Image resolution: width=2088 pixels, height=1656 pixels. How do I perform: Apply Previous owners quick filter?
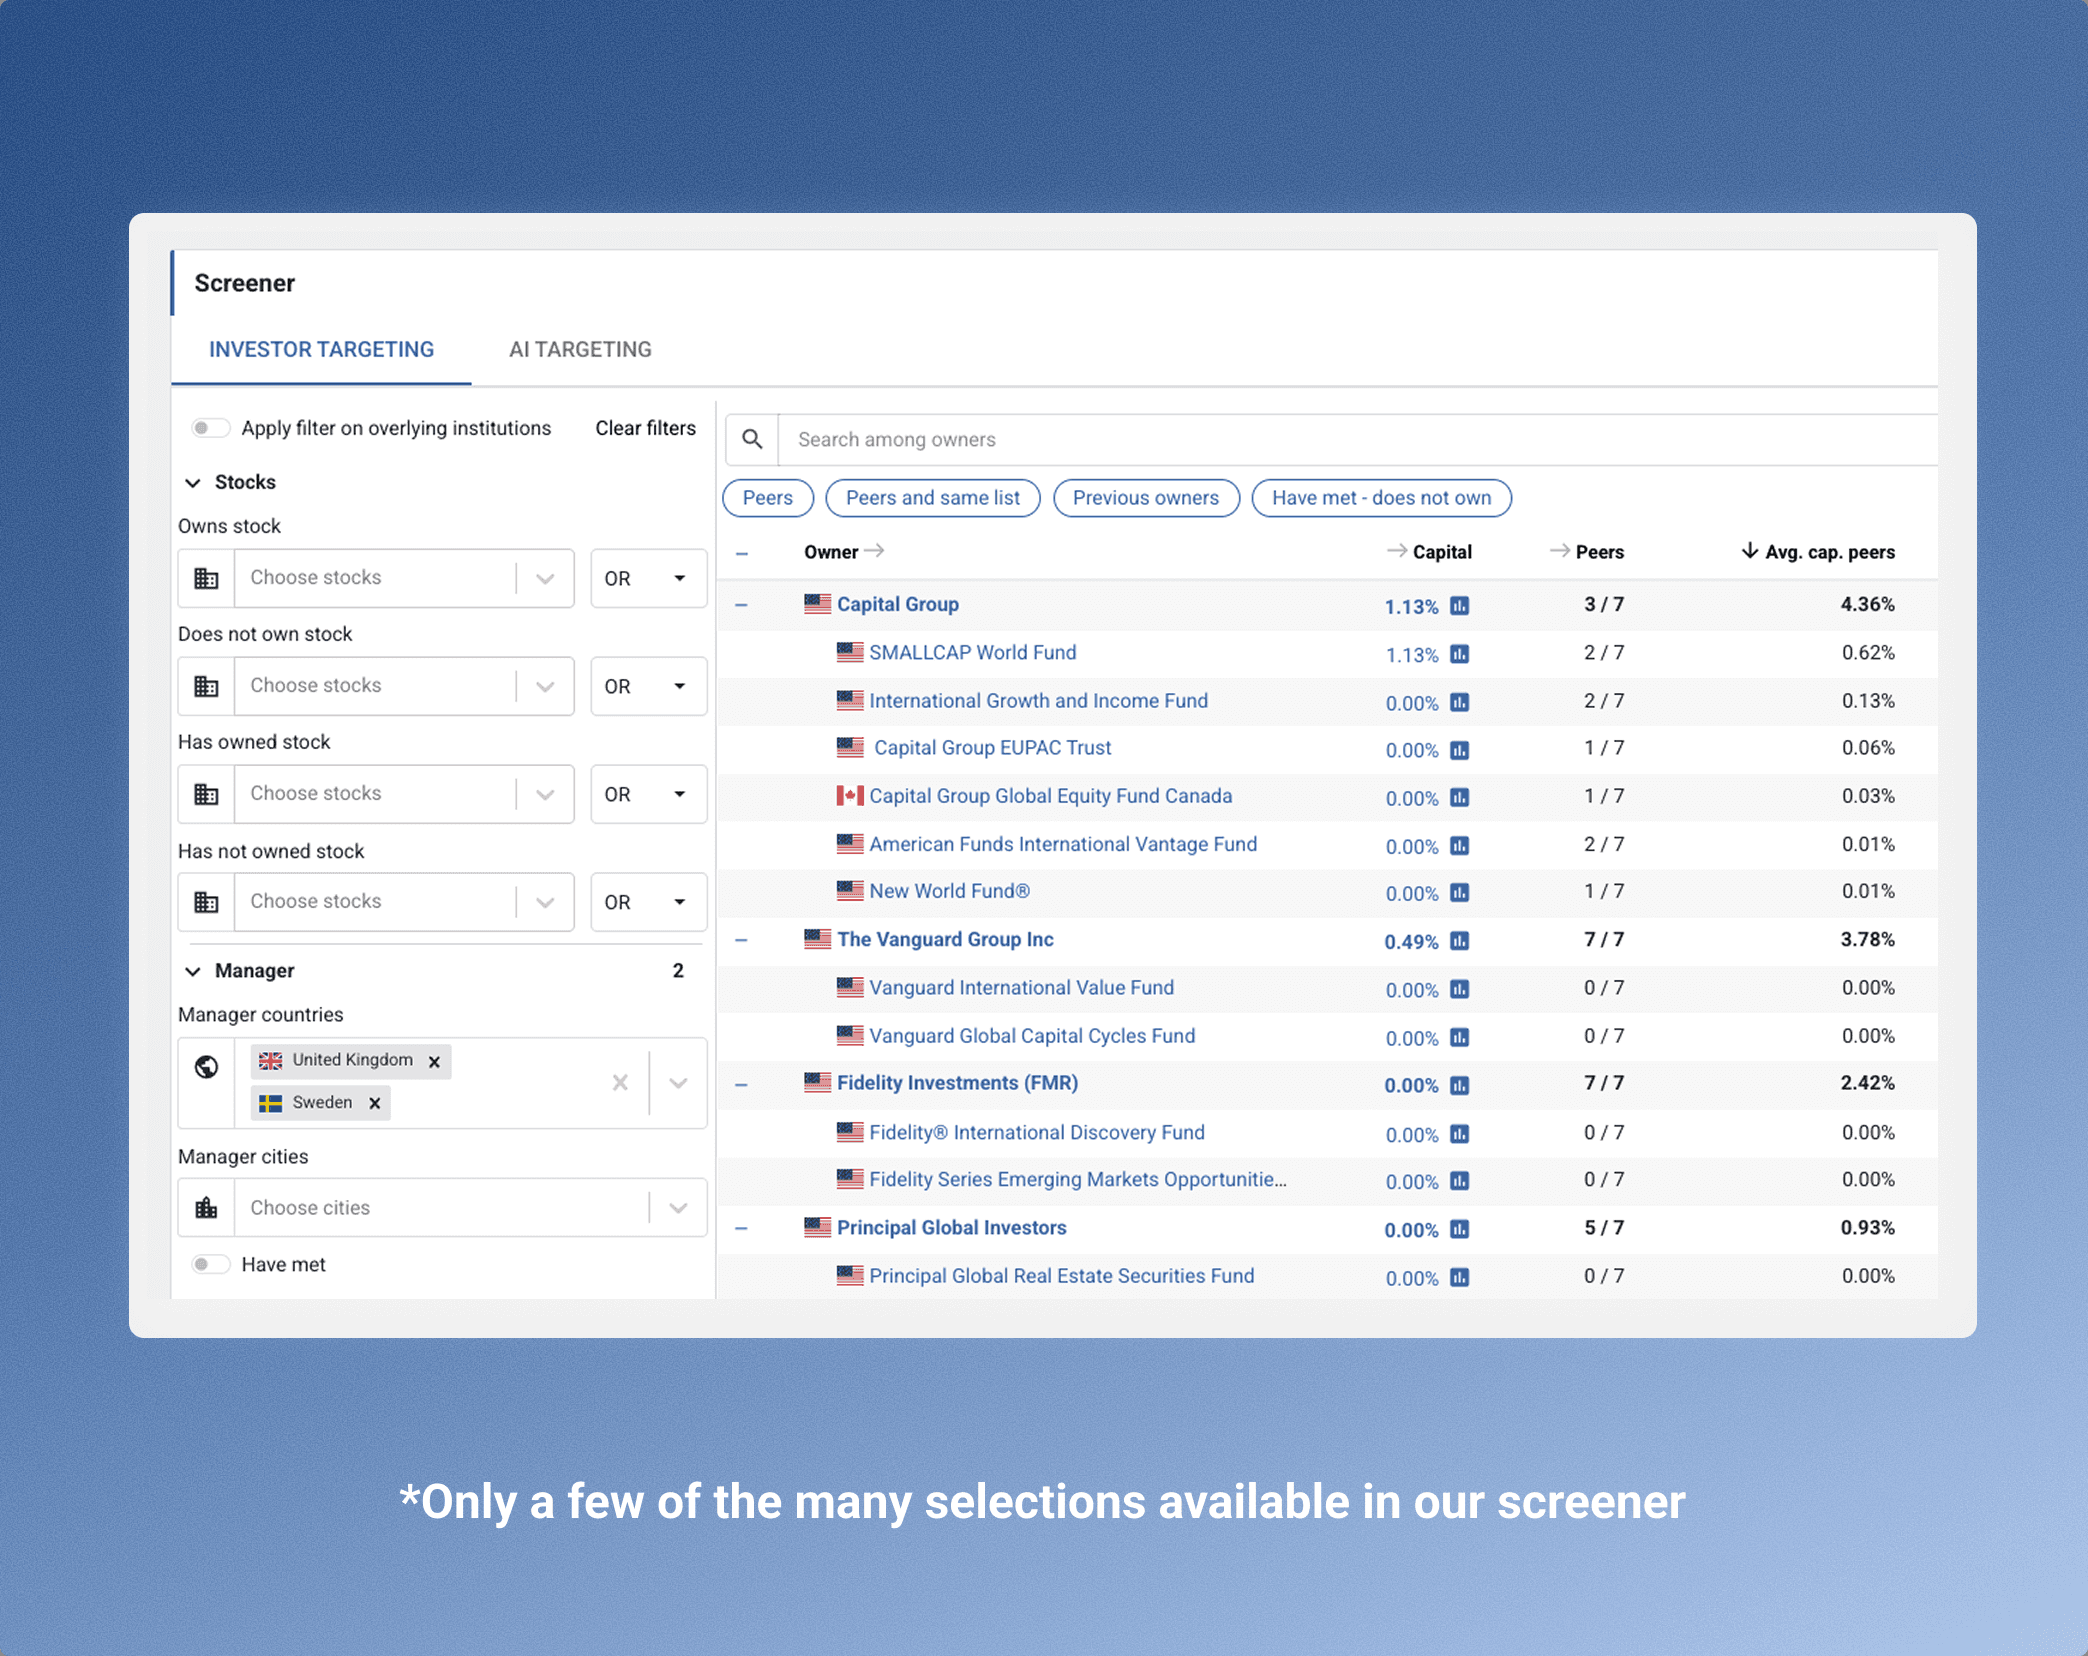pyautogui.click(x=1146, y=498)
